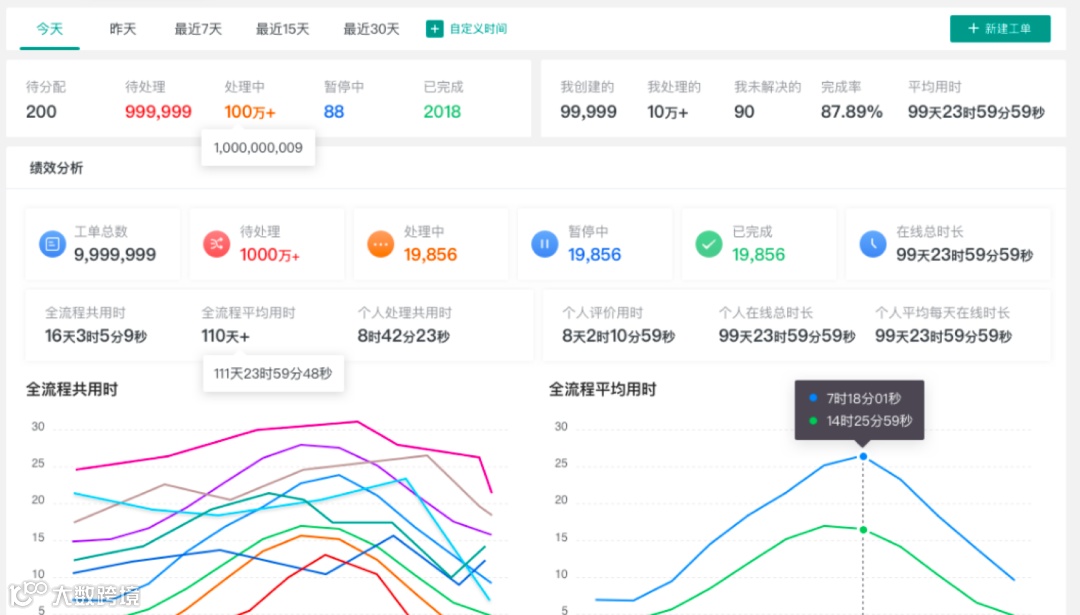The width and height of the screenshot is (1080, 615).
Task: Click the 全流程共用时 value 16天3时5分9秒
Action: 96,336
